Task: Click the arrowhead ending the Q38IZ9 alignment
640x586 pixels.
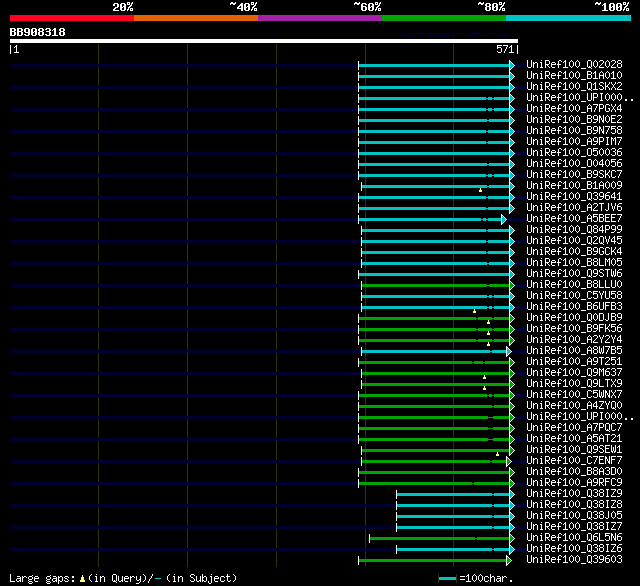Action: point(512,494)
